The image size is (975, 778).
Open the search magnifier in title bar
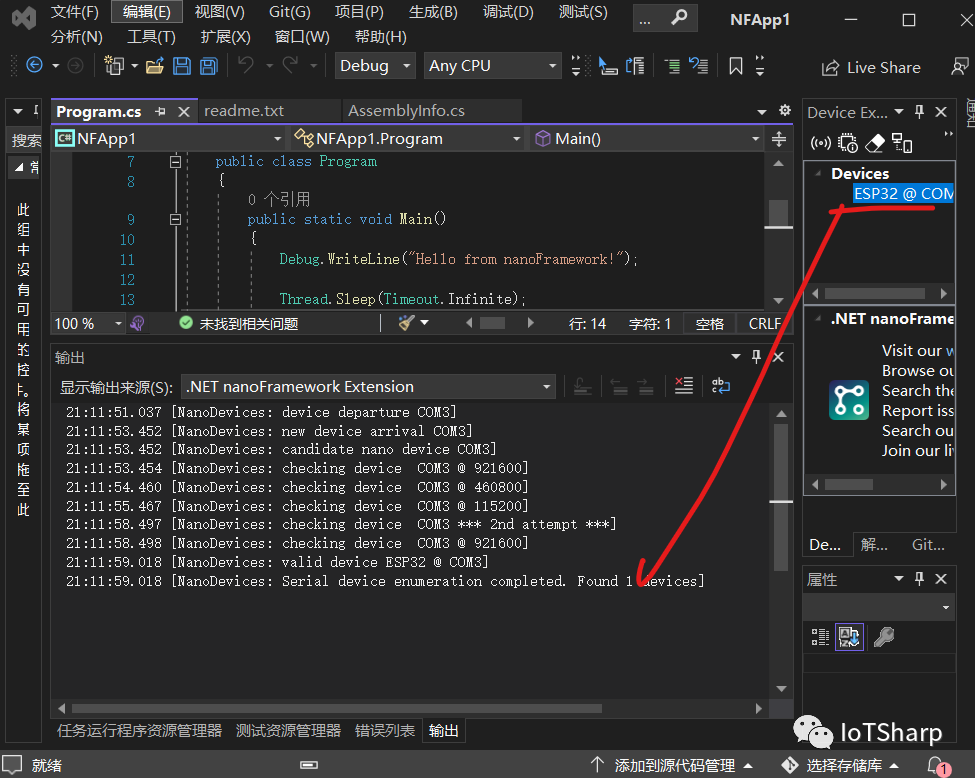tap(679, 17)
